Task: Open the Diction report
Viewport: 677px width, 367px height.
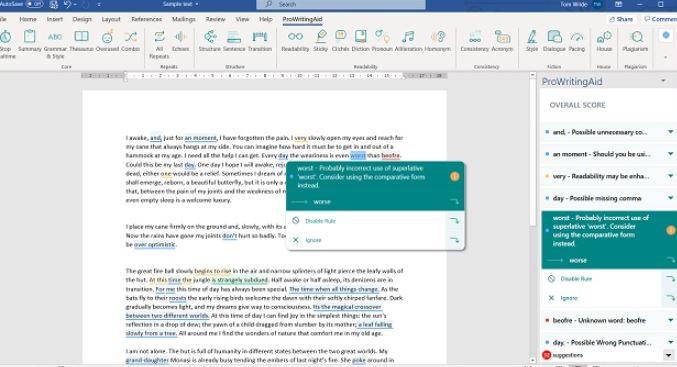Action: click(x=361, y=41)
